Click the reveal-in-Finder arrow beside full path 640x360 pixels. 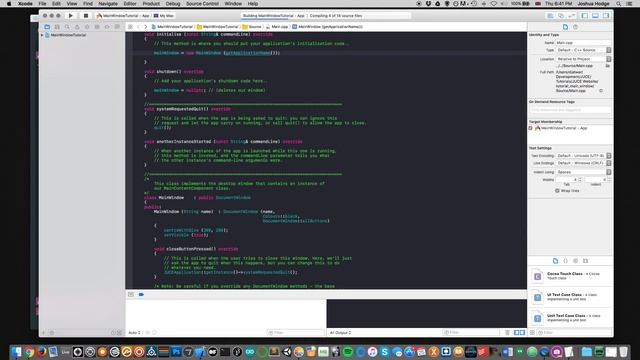[x=601, y=91]
